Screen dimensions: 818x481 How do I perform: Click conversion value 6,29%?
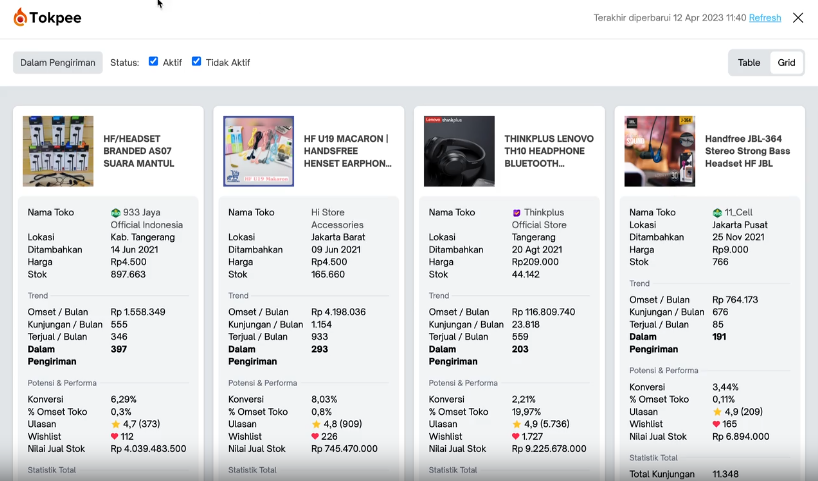coord(123,399)
